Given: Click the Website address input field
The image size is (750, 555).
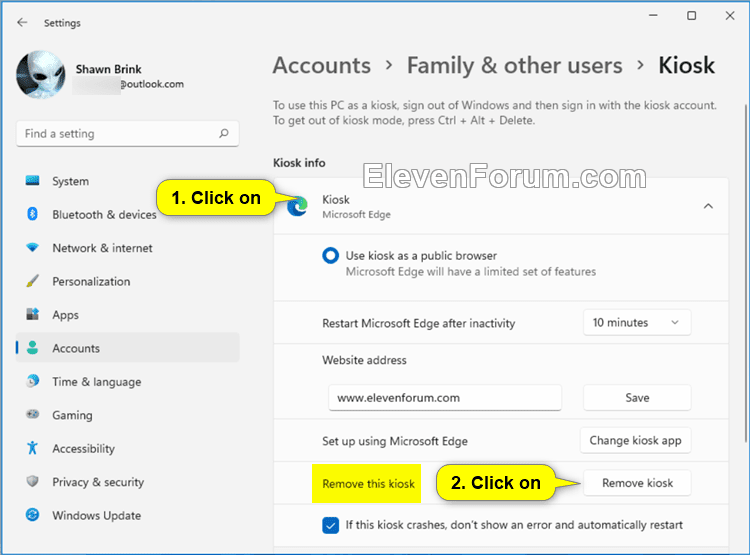Looking at the screenshot, I should 445,398.
